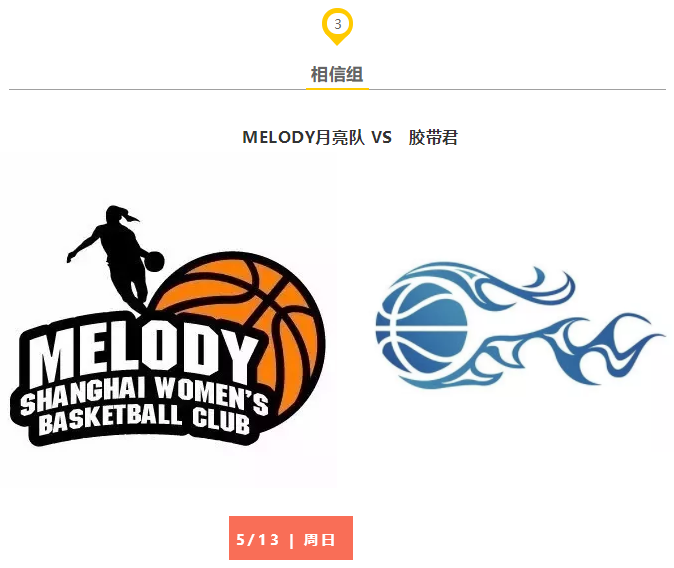674x568 pixels.
Task: Click the yellow underline below 相信组
Action: coord(337,89)
